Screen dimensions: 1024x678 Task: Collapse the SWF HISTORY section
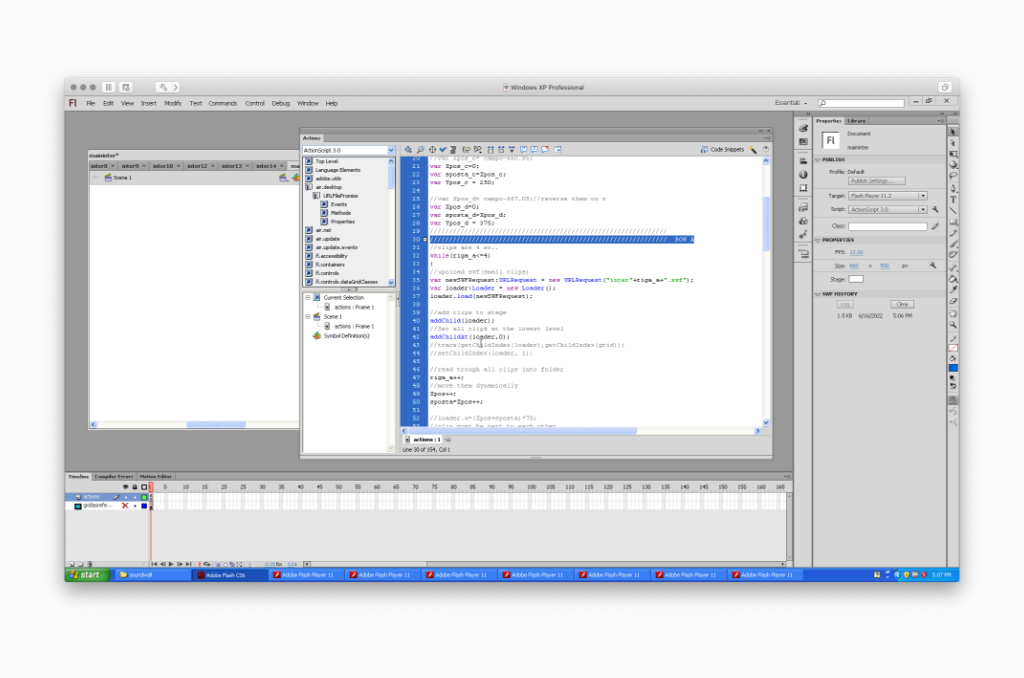[818, 294]
